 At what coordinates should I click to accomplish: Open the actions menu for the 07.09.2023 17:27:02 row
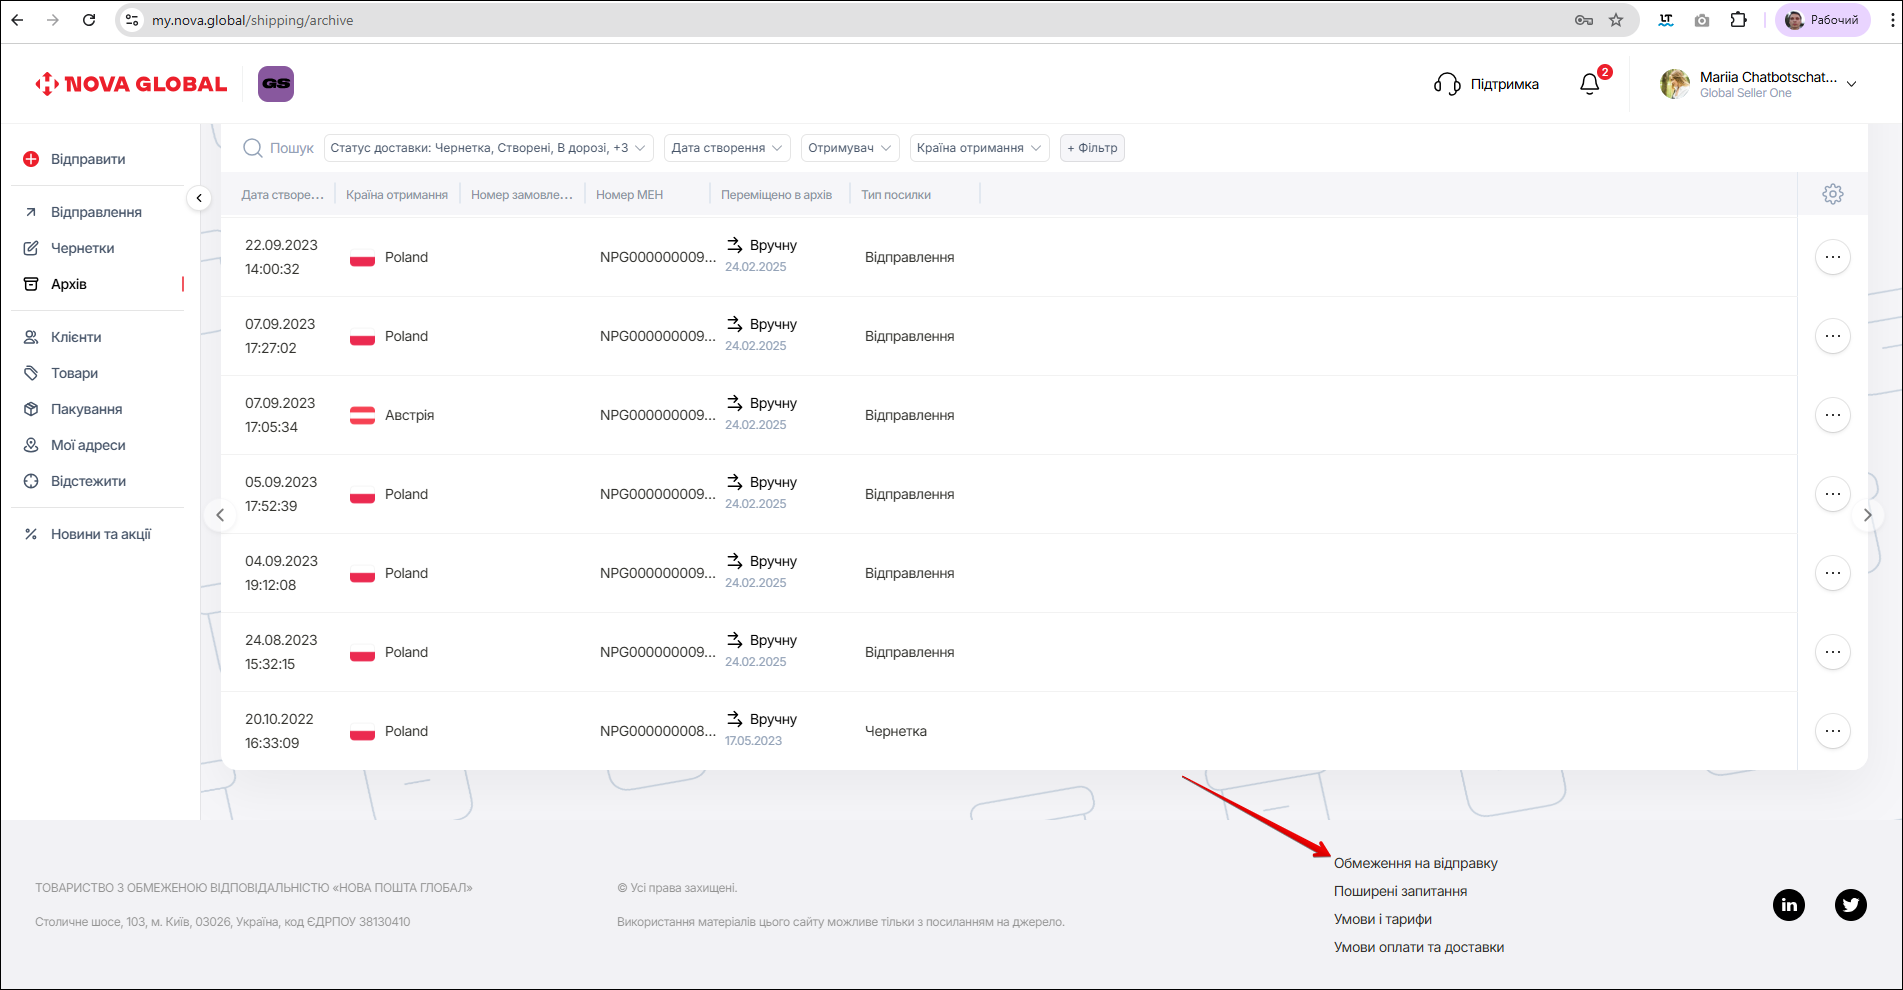point(1832,336)
